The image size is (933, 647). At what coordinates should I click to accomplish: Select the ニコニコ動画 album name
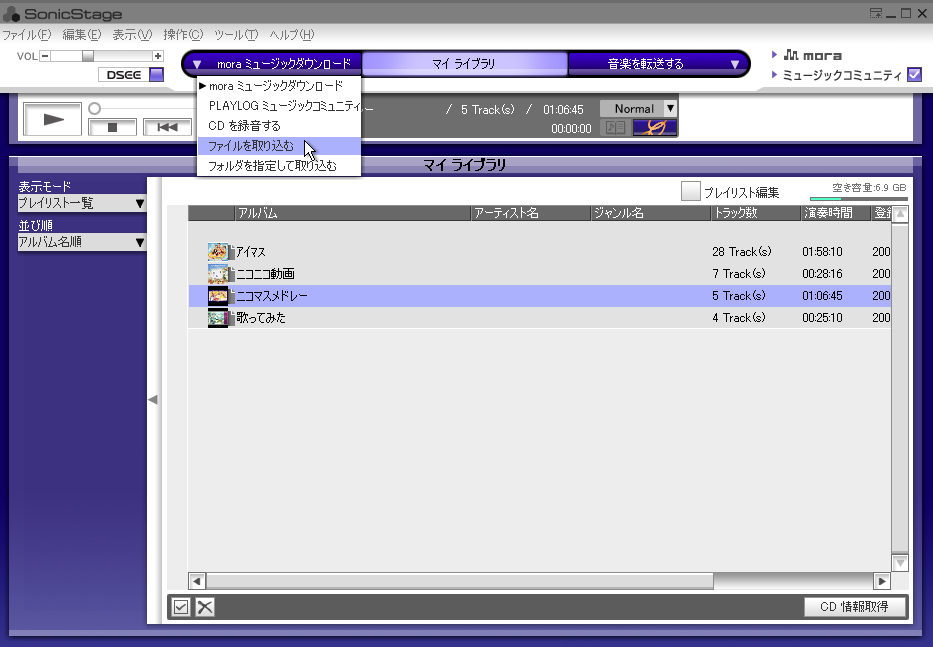coord(265,274)
